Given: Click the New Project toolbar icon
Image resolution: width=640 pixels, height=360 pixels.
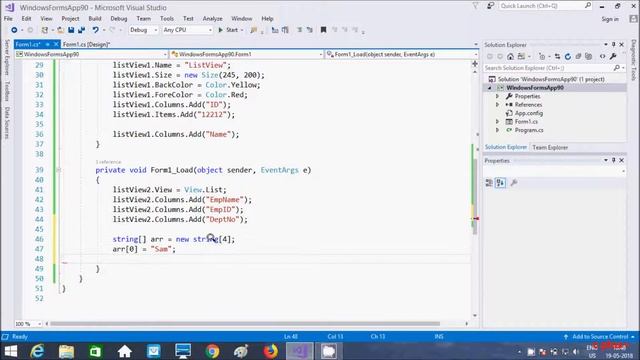Looking at the screenshot, I should point(45,30).
